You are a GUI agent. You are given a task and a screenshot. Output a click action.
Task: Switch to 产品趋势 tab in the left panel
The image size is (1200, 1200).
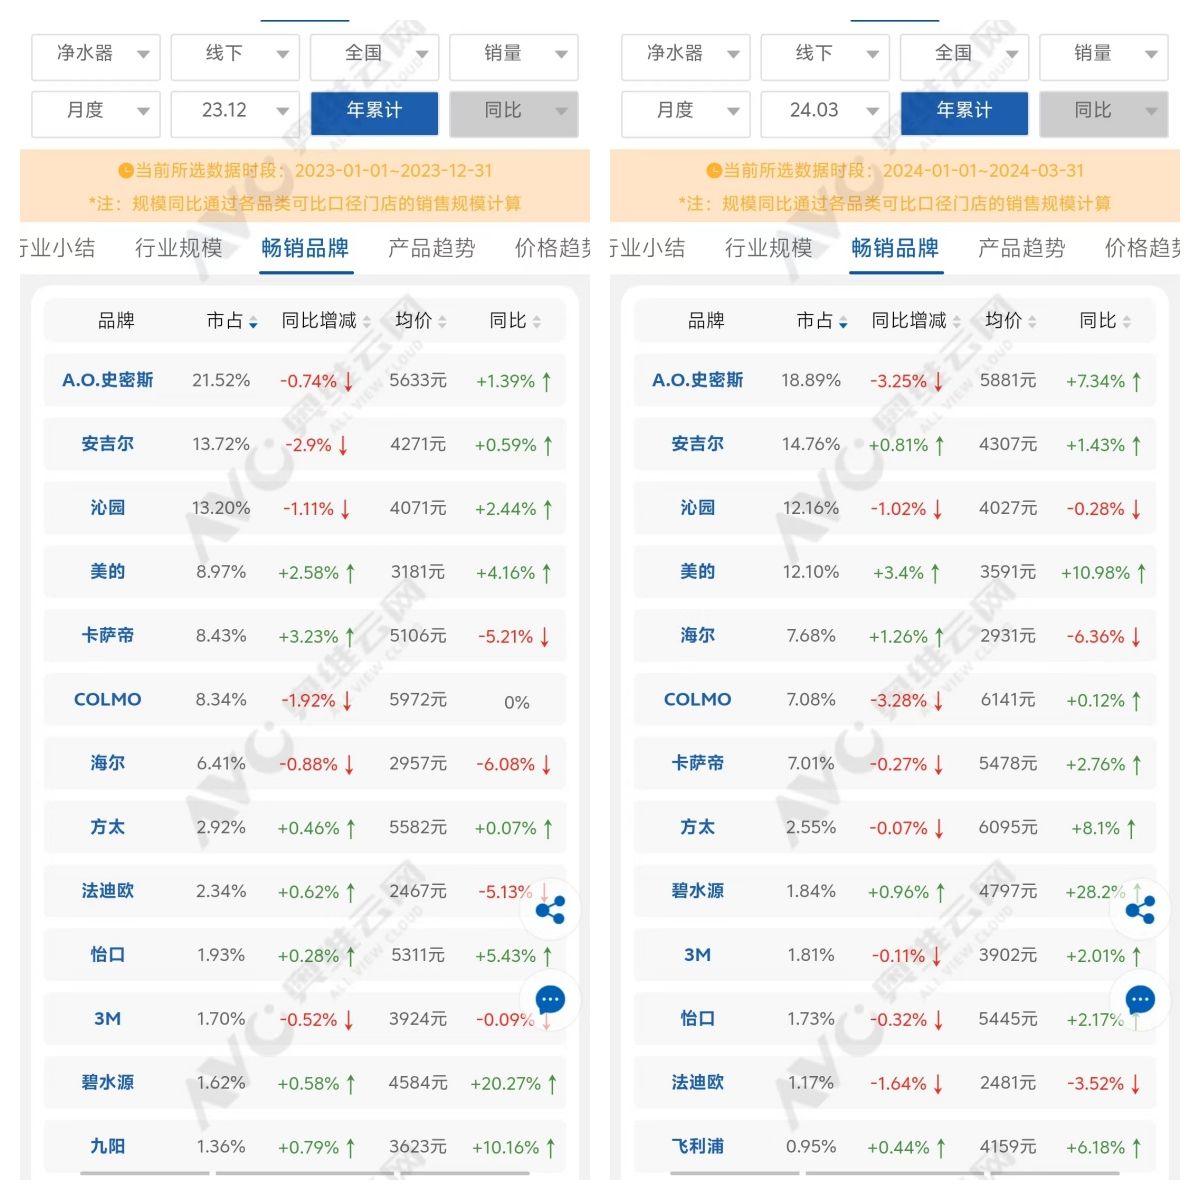[432, 248]
